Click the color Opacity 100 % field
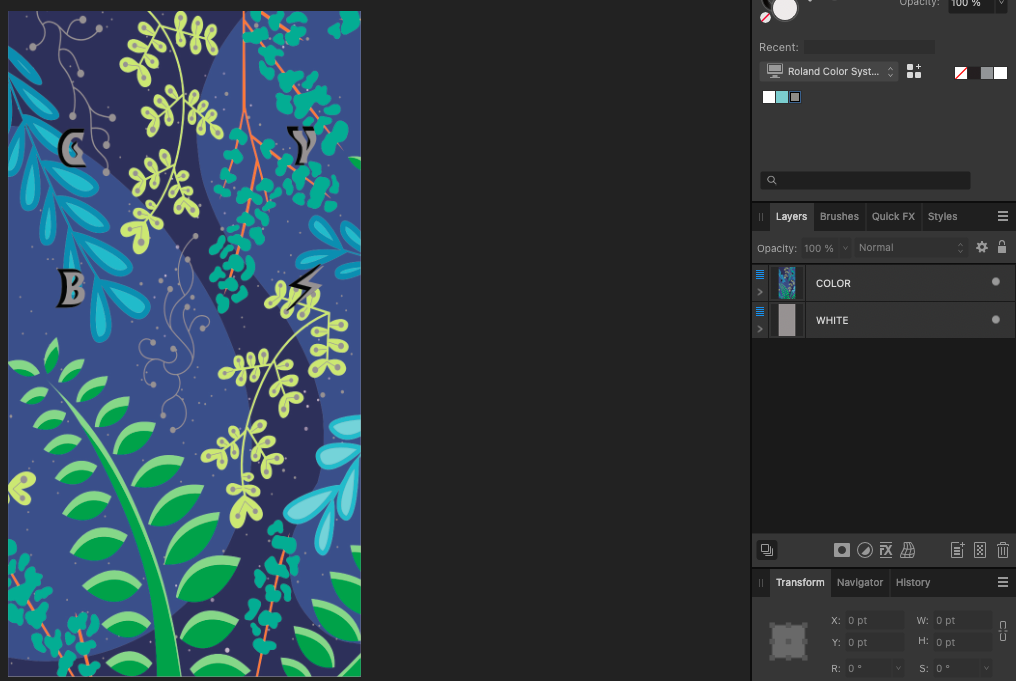 point(971,5)
